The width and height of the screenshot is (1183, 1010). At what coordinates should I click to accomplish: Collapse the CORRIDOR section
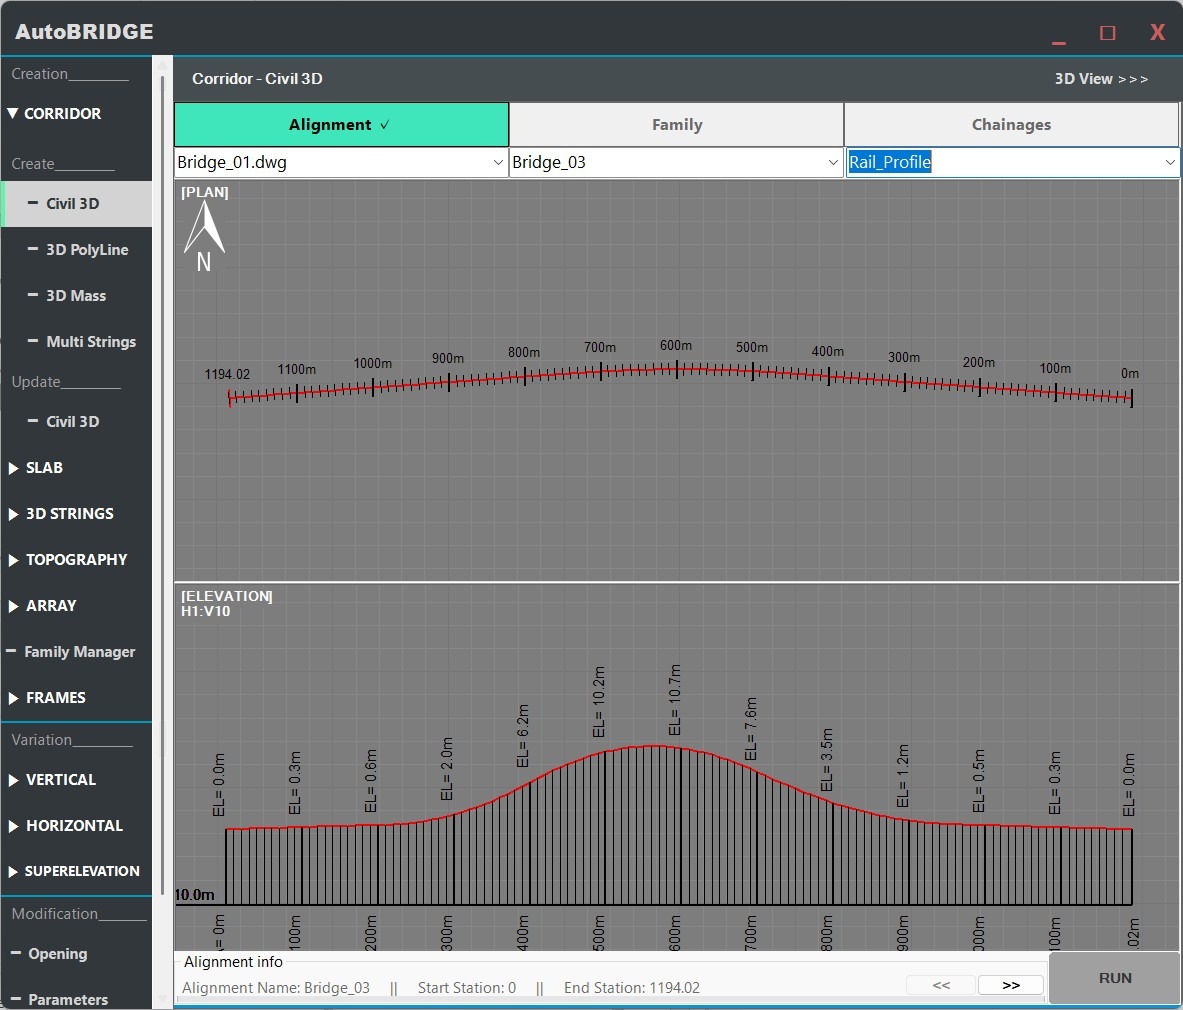pyautogui.click(x=62, y=114)
